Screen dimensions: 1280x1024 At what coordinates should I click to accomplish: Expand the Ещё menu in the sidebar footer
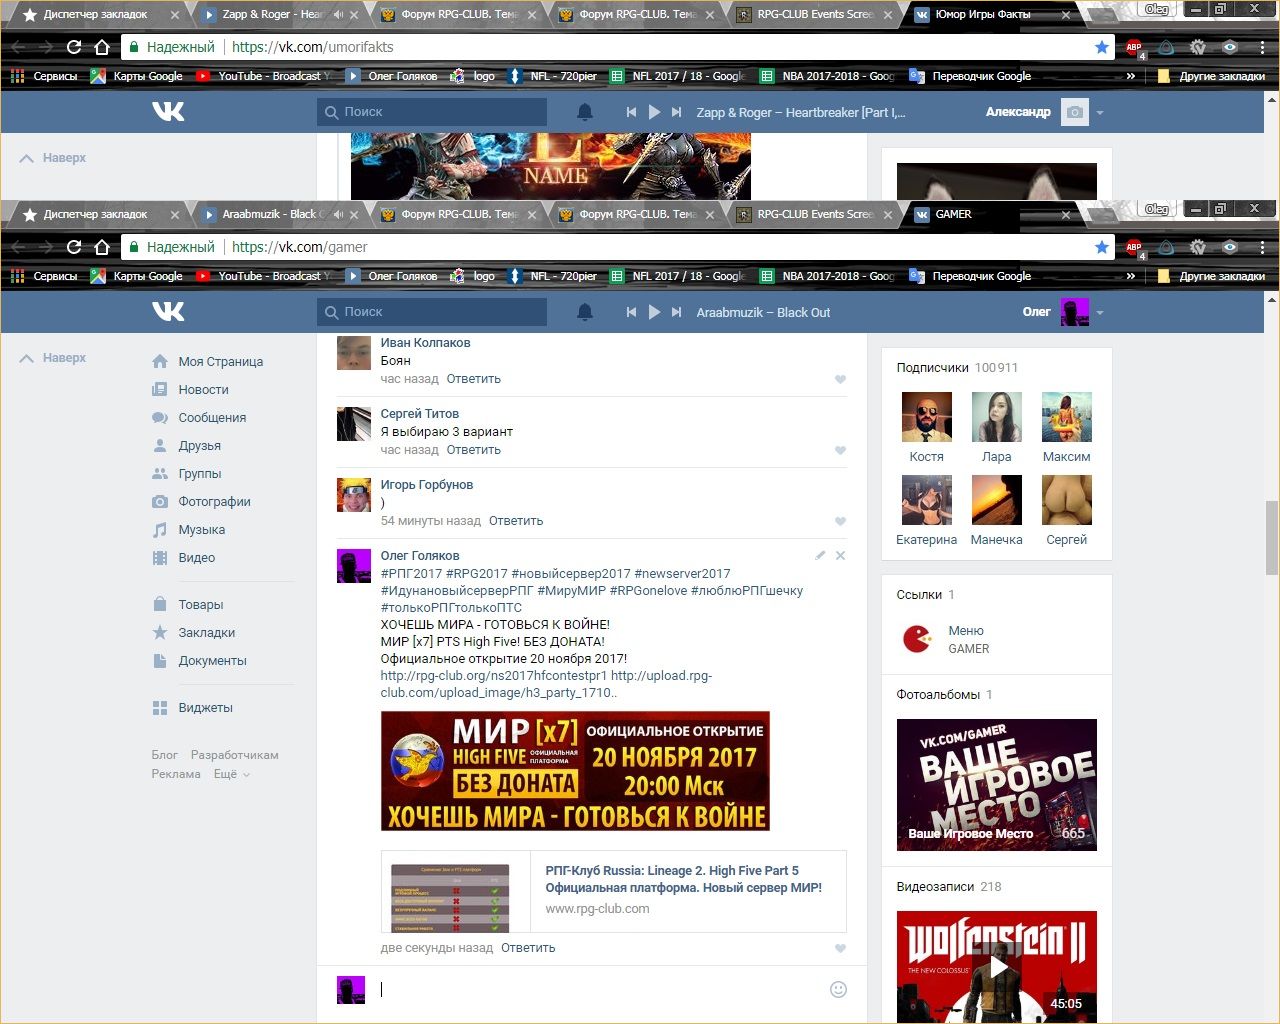pyautogui.click(x=231, y=774)
